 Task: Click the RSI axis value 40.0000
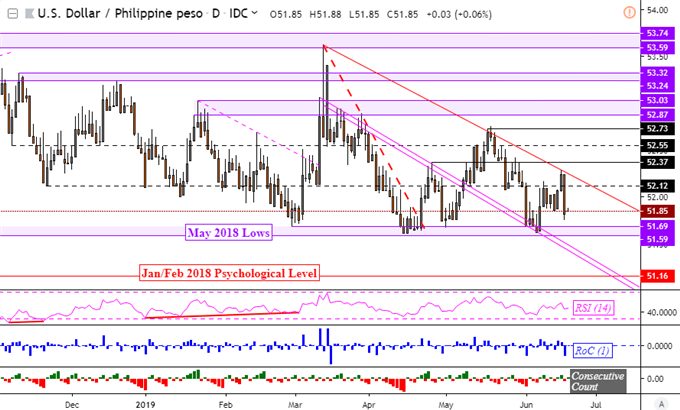[661, 312]
